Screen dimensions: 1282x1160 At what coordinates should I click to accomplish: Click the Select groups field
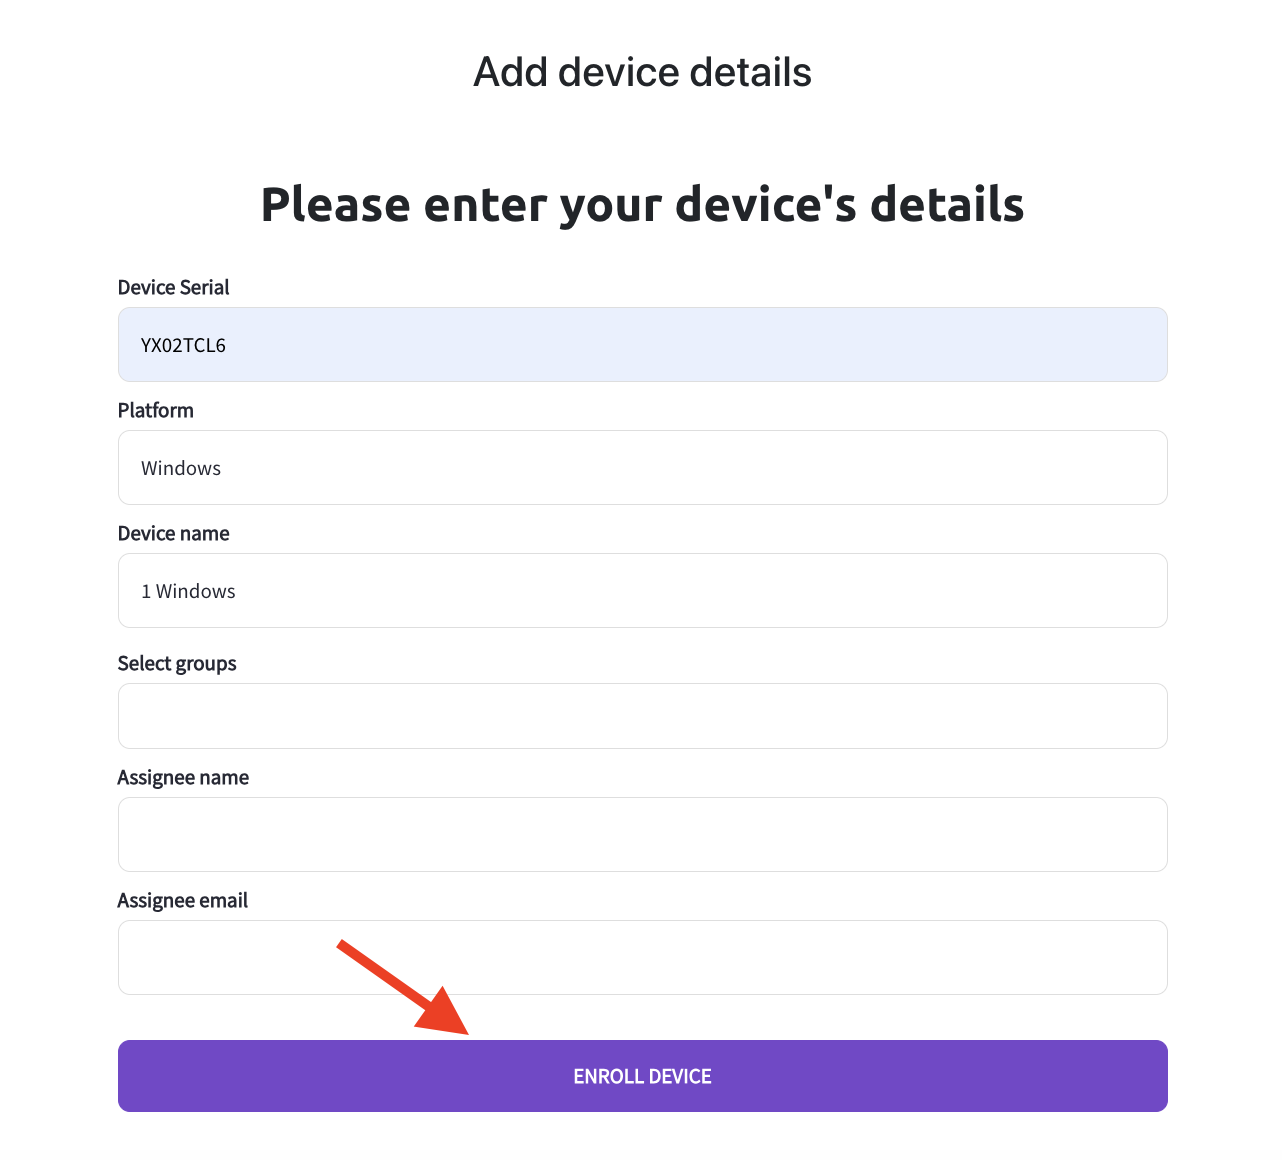pyautogui.click(x=642, y=716)
